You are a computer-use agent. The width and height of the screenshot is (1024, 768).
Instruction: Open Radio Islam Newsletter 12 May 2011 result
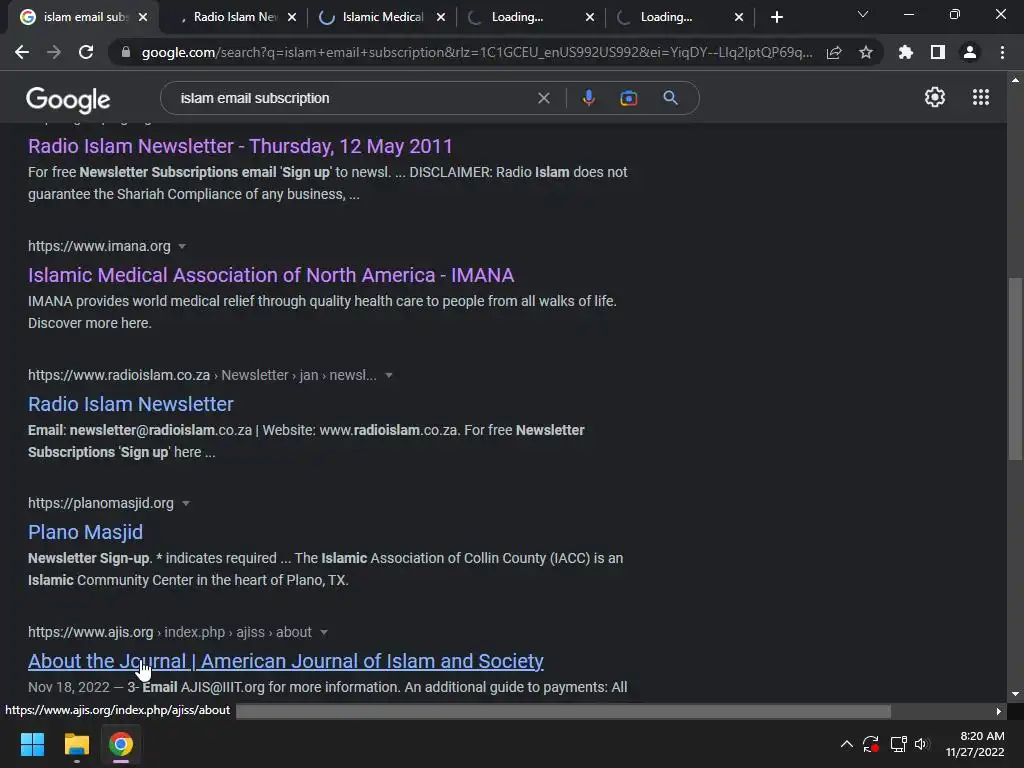pyautogui.click(x=240, y=146)
